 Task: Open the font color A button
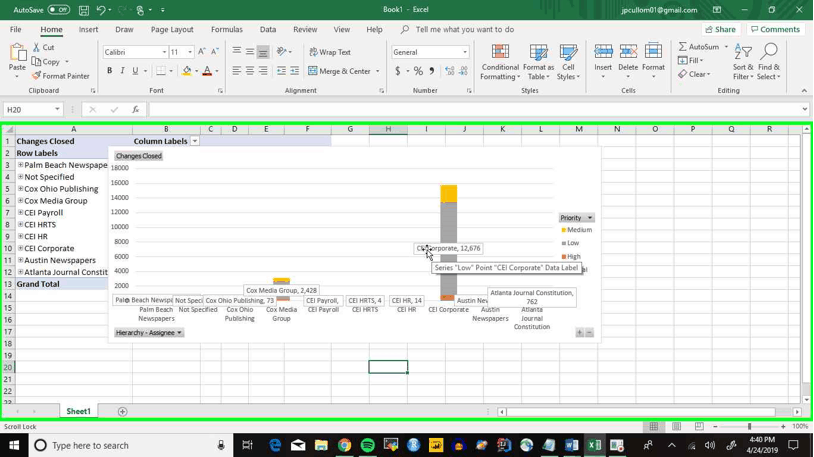[x=207, y=71]
